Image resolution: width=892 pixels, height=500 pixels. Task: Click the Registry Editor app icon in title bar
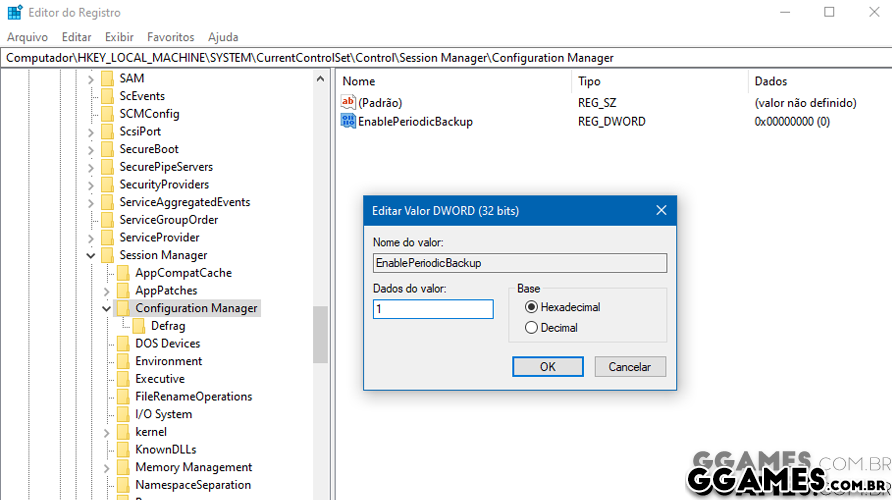click(x=14, y=13)
